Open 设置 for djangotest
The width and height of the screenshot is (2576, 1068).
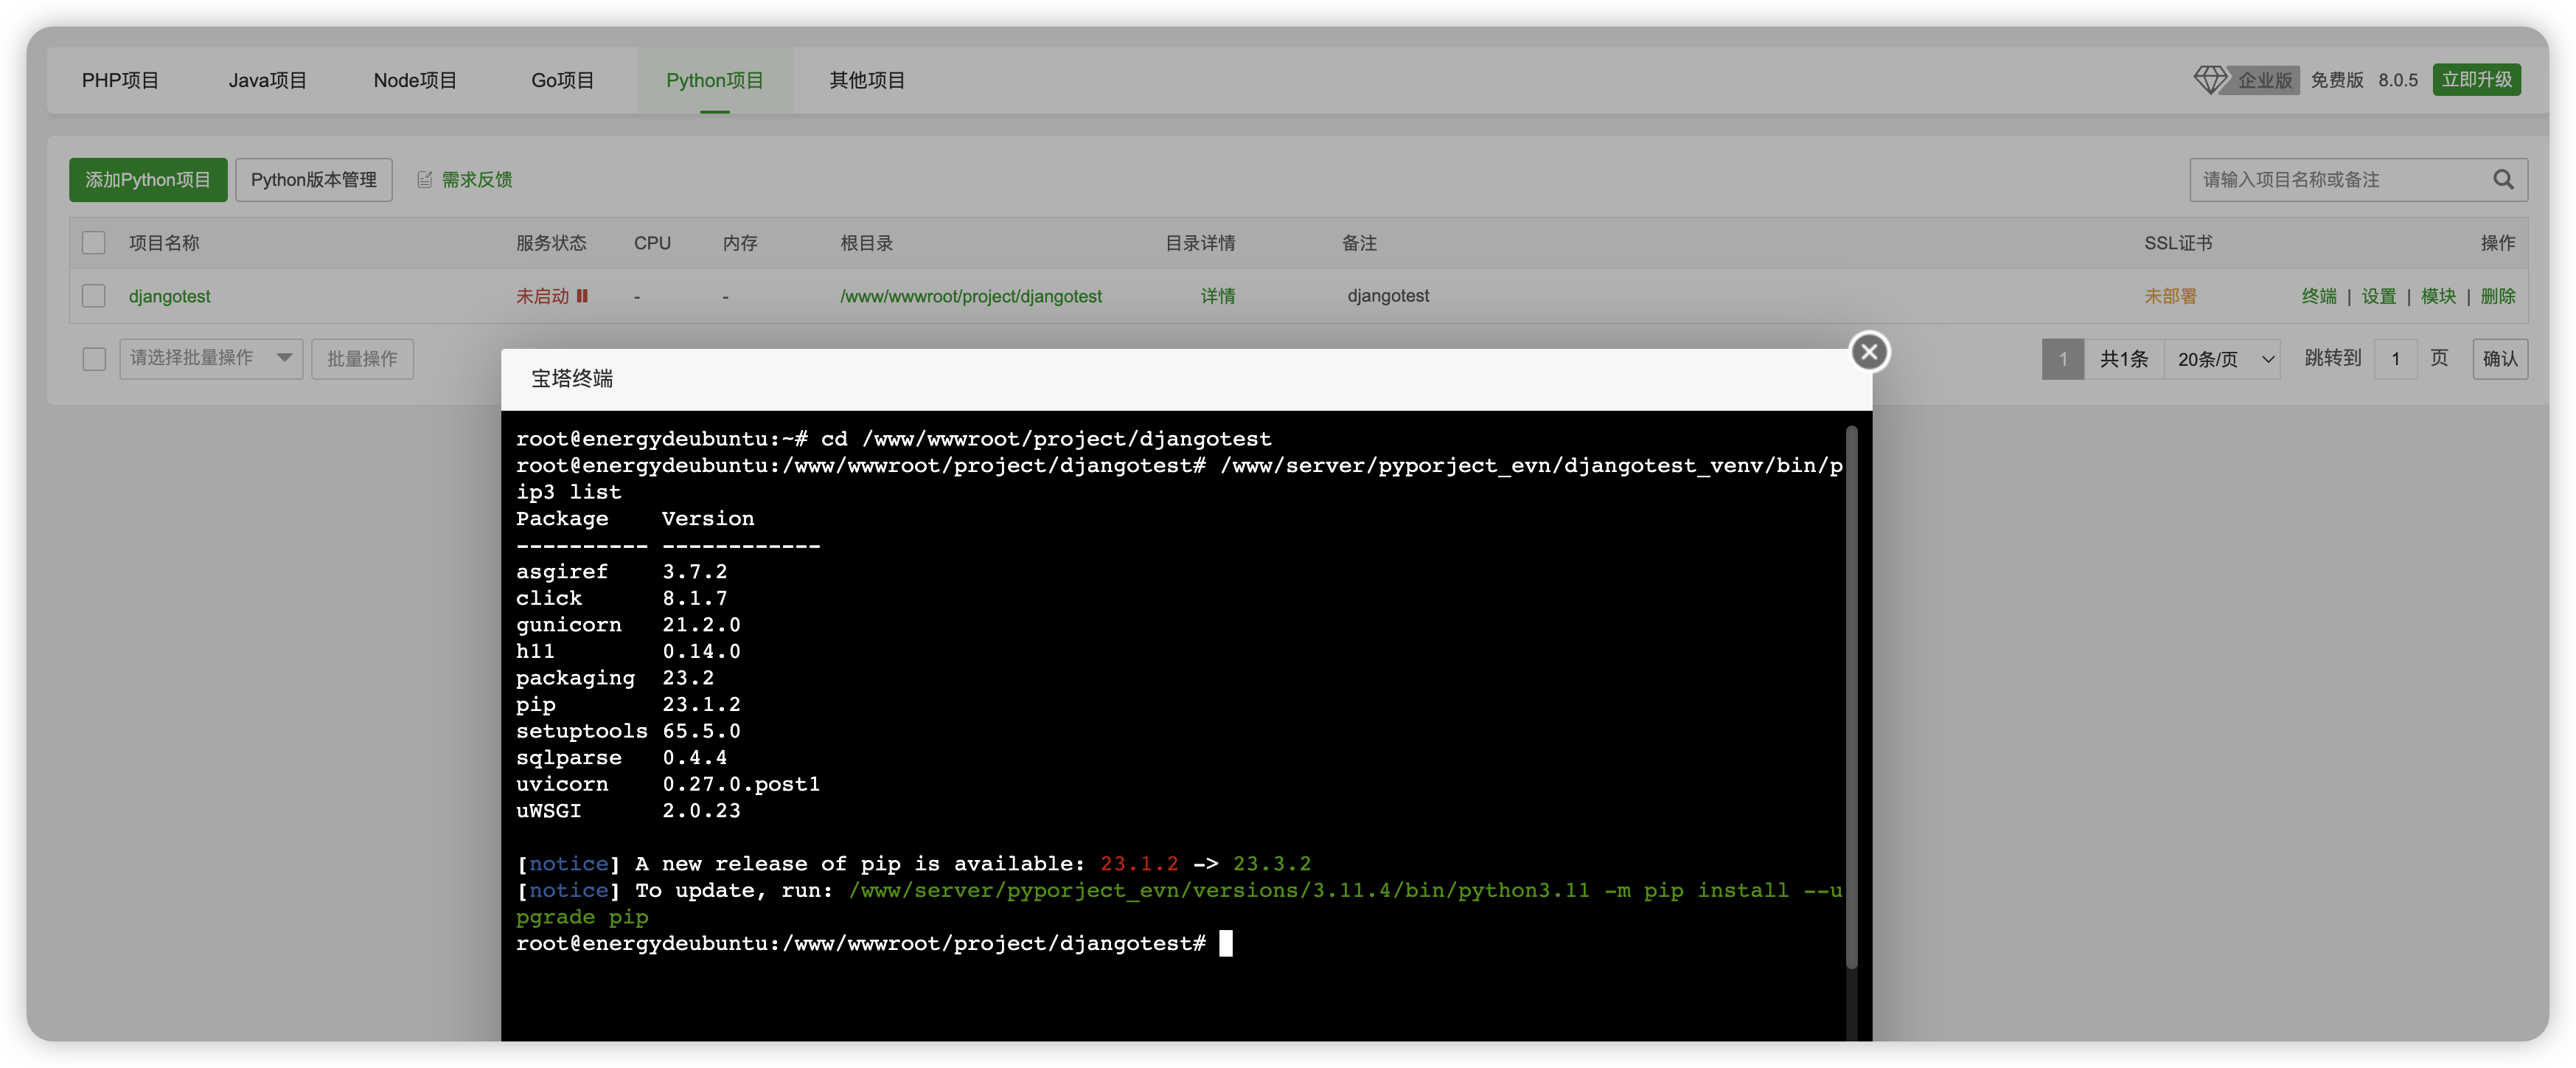tap(2379, 296)
